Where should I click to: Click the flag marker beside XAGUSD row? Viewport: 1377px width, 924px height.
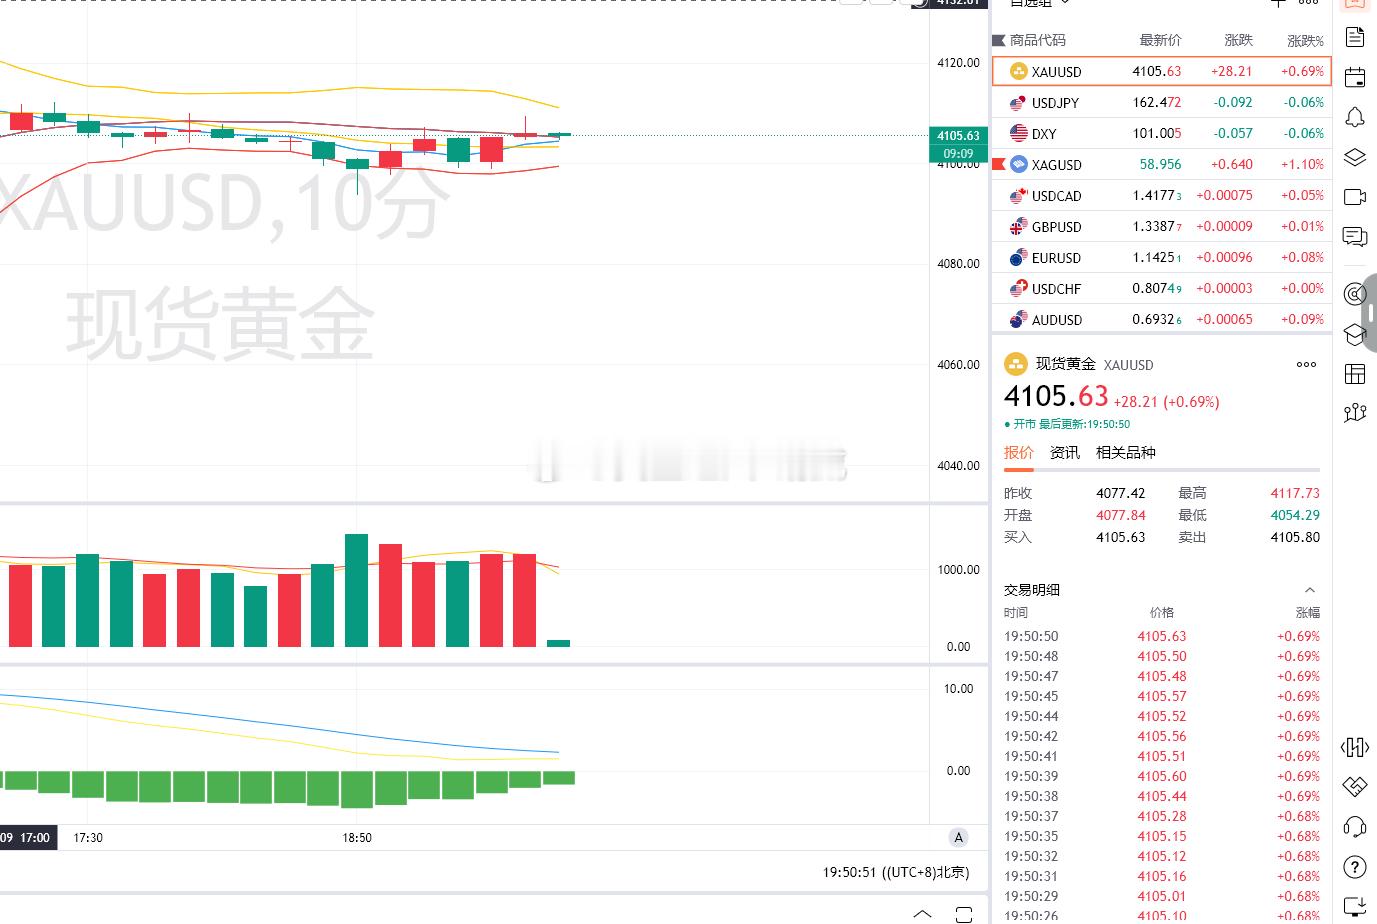pyautogui.click(x=998, y=164)
